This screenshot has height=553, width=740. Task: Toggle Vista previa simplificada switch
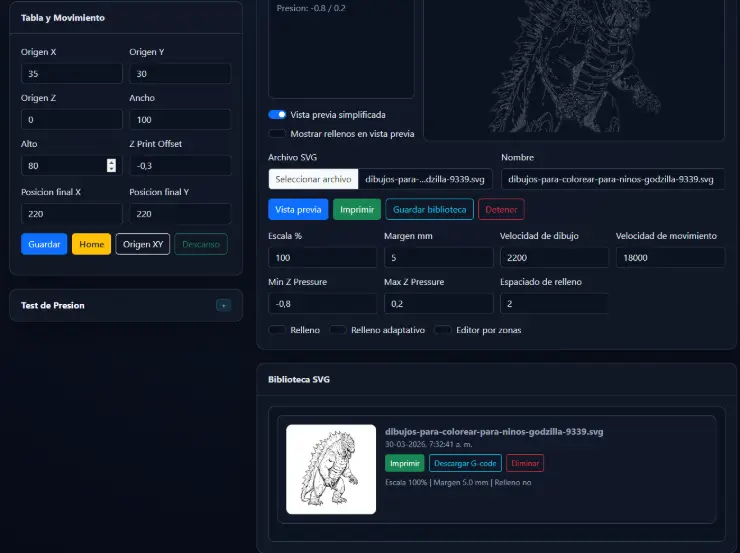(277, 115)
